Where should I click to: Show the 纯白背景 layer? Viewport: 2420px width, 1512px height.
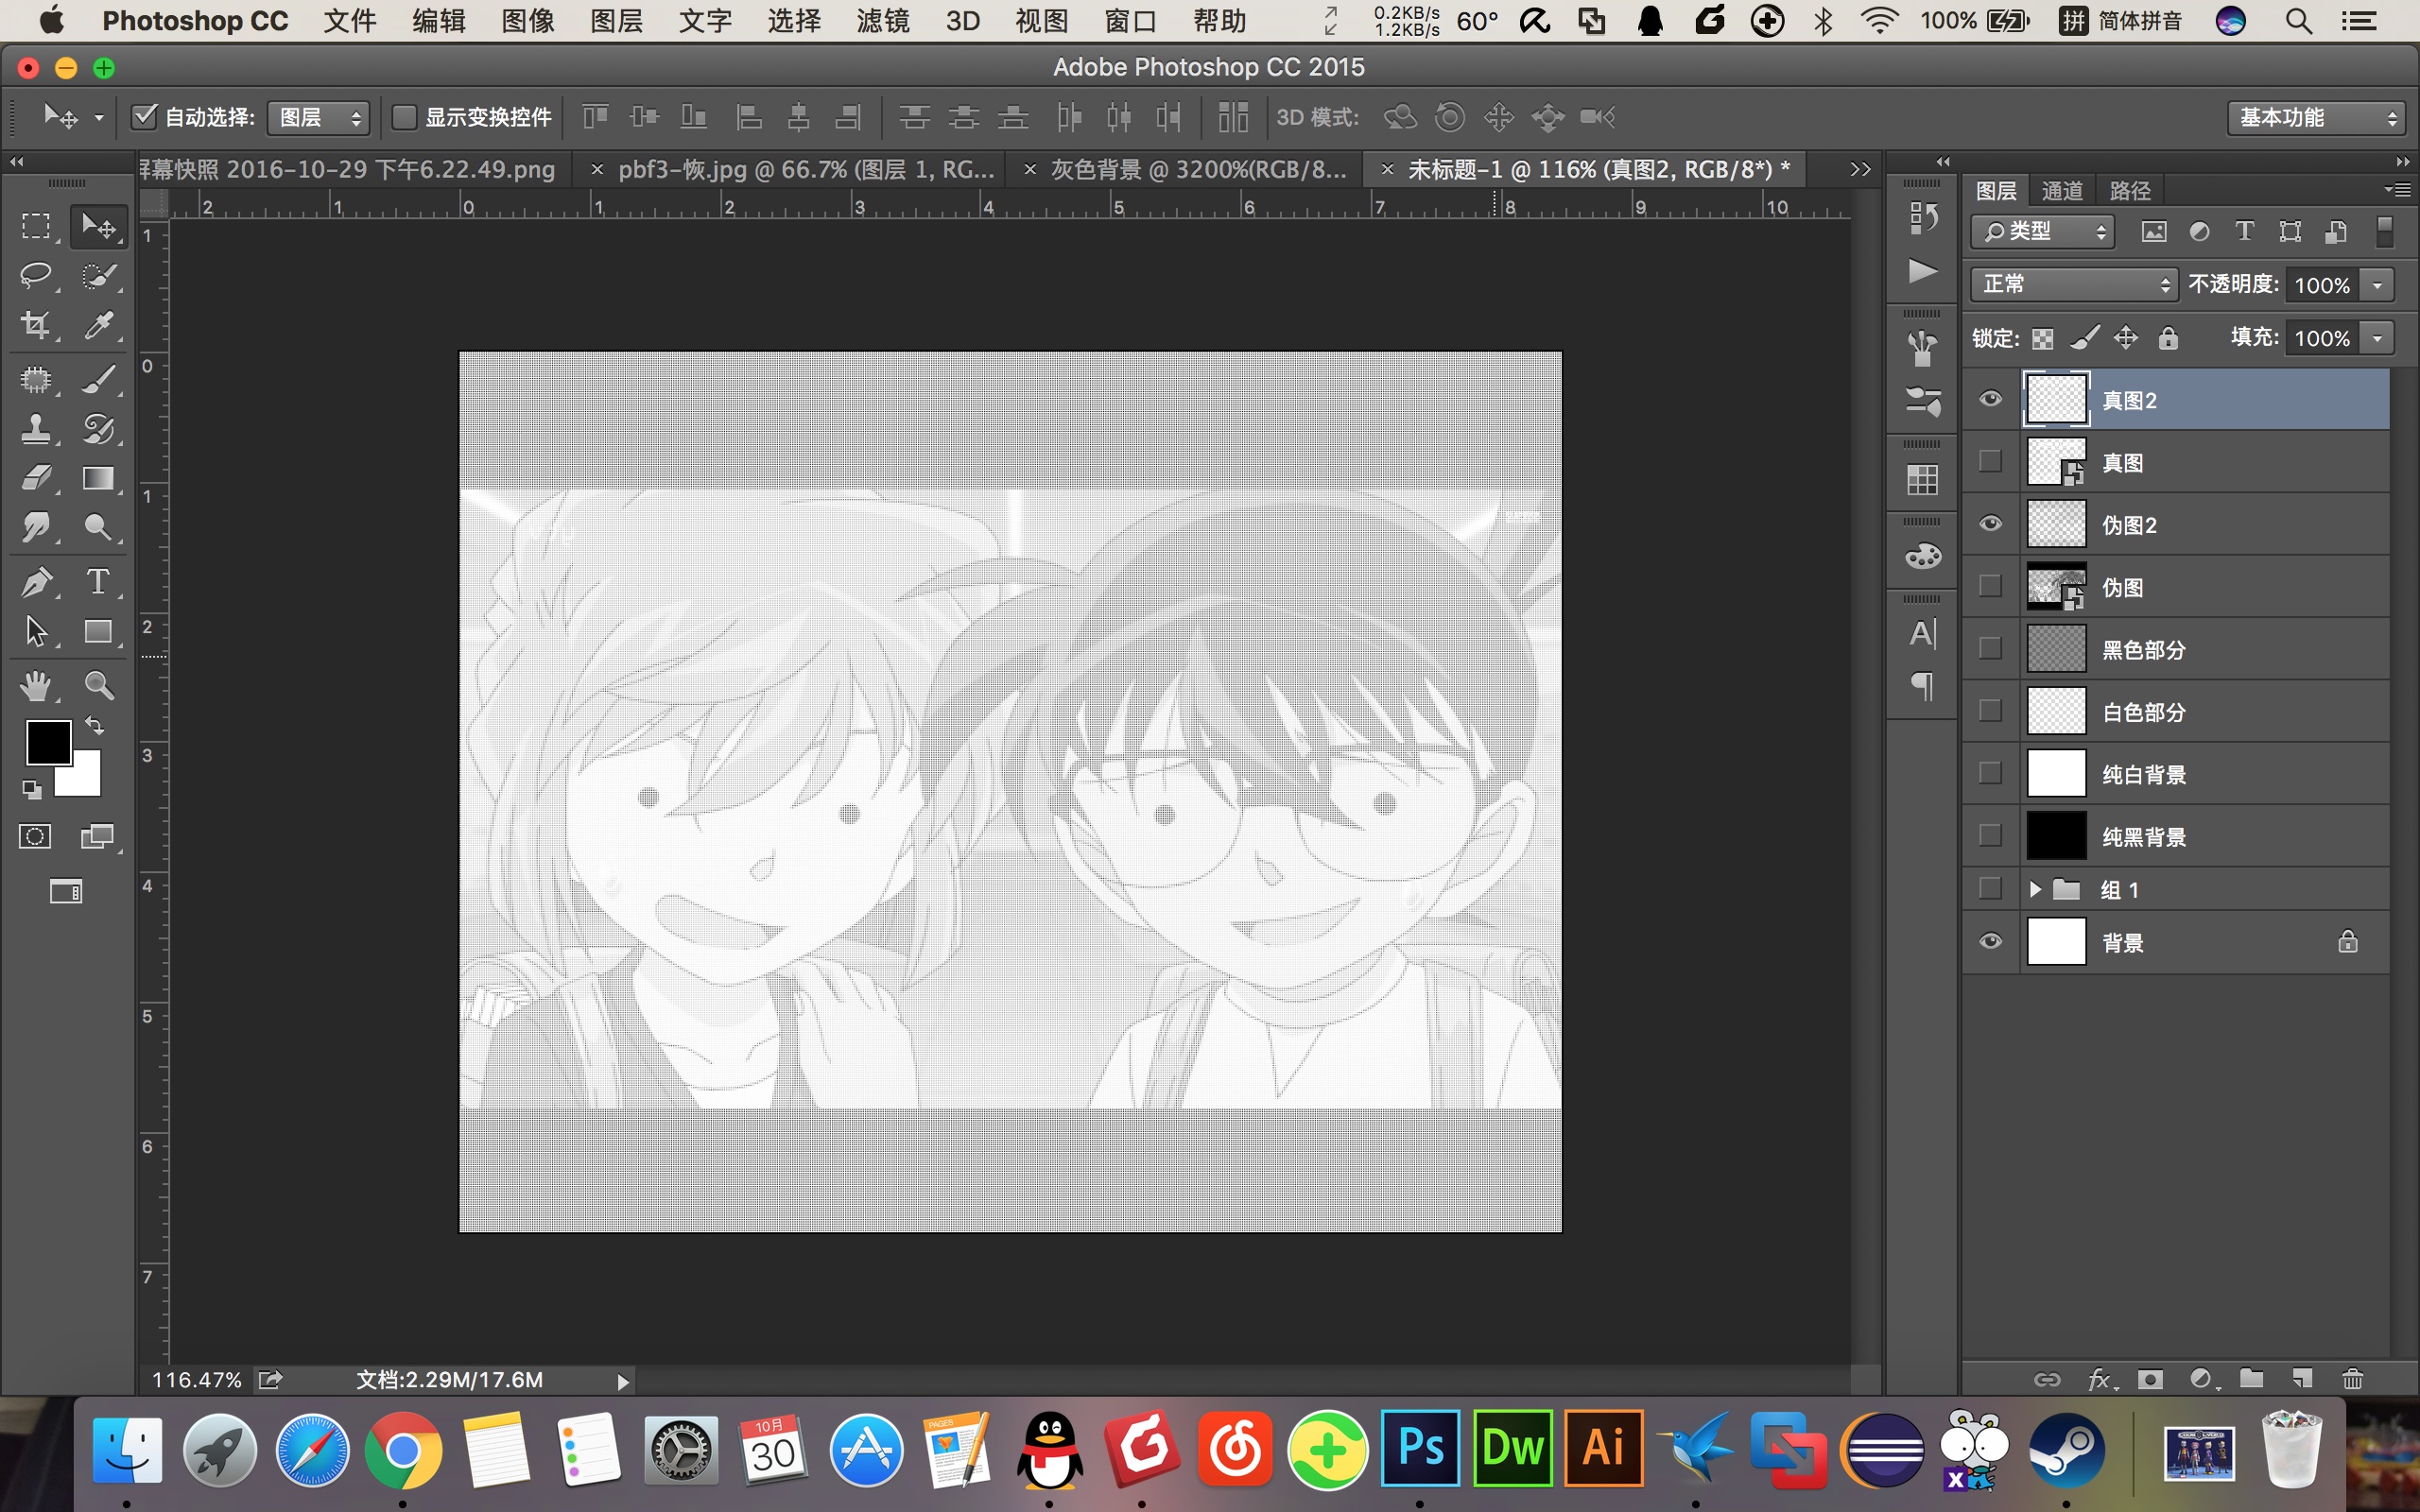click(x=1990, y=773)
